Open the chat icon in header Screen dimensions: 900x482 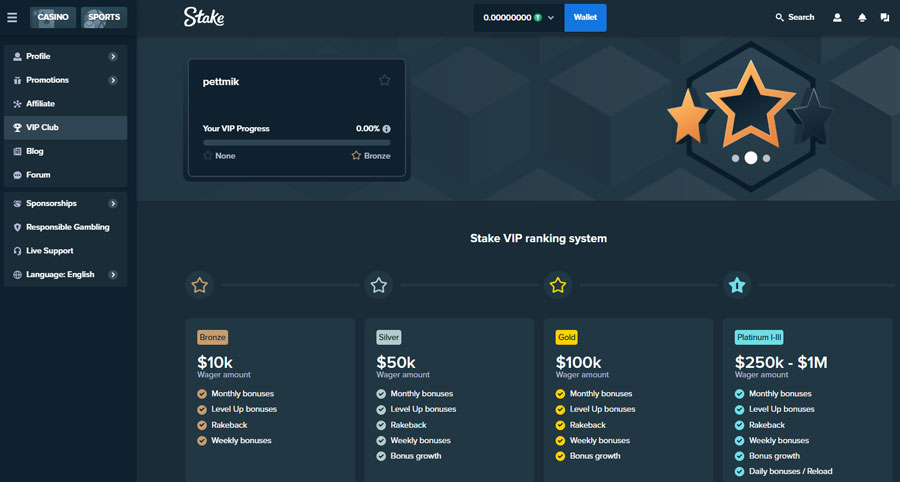coord(885,17)
